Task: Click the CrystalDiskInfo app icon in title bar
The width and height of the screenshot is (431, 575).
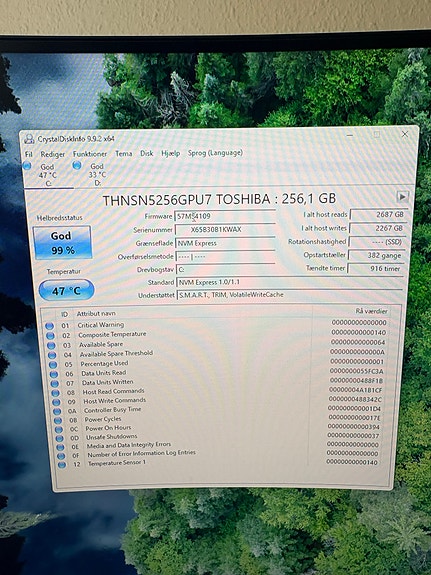Action: click(29, 139)
